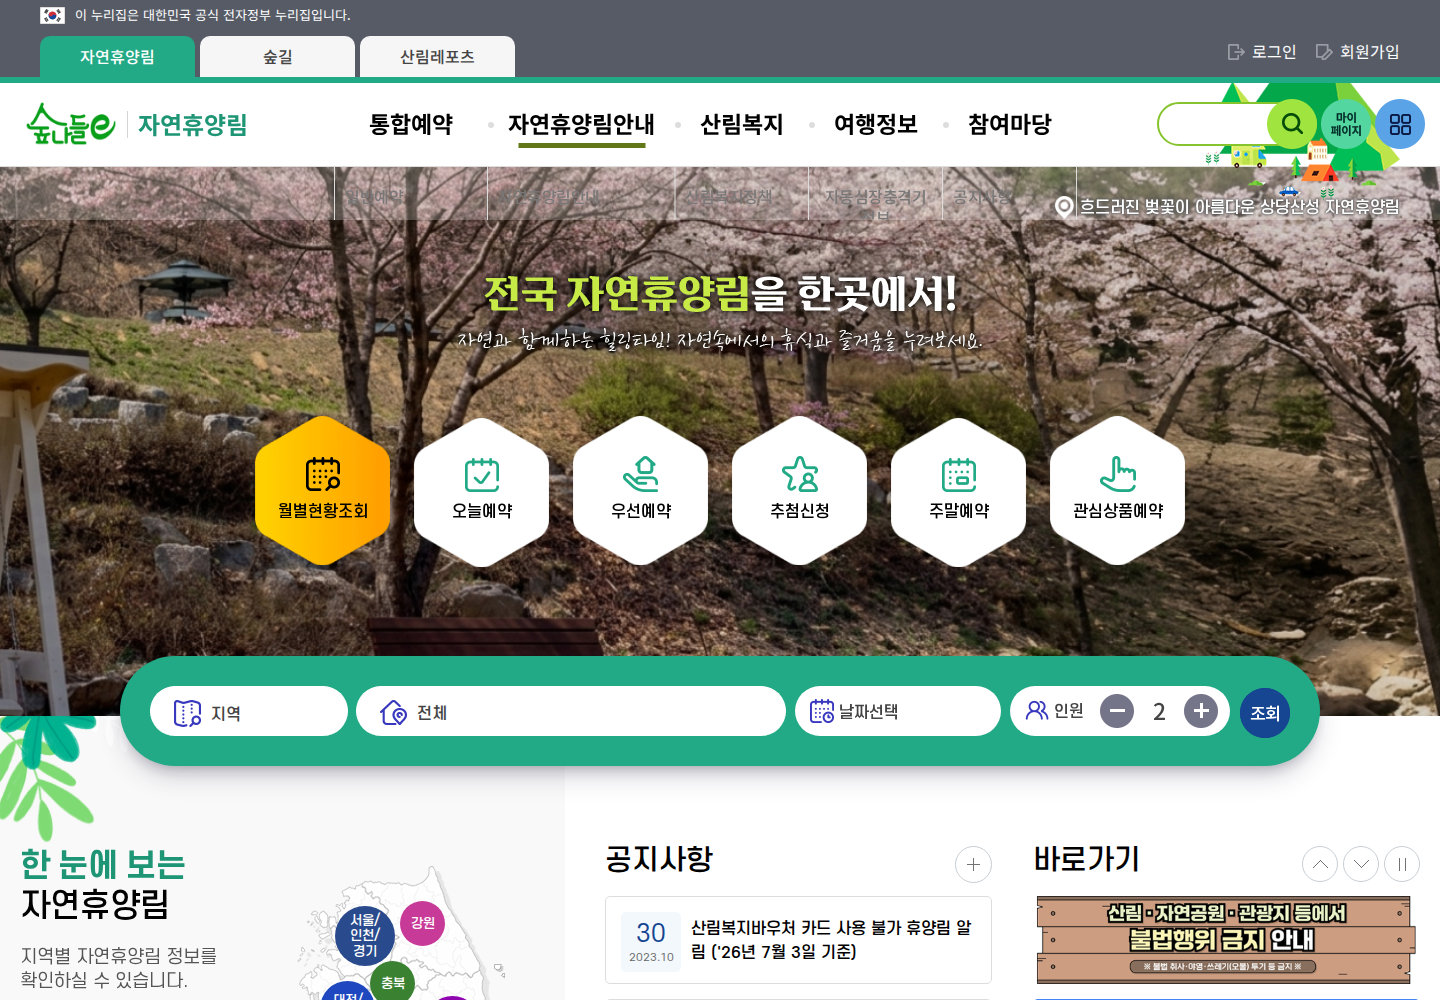This screenshot has height=1000, width=1440.
Task: Switch to the 숲길 tab
Action: click(x=277, y=57)
